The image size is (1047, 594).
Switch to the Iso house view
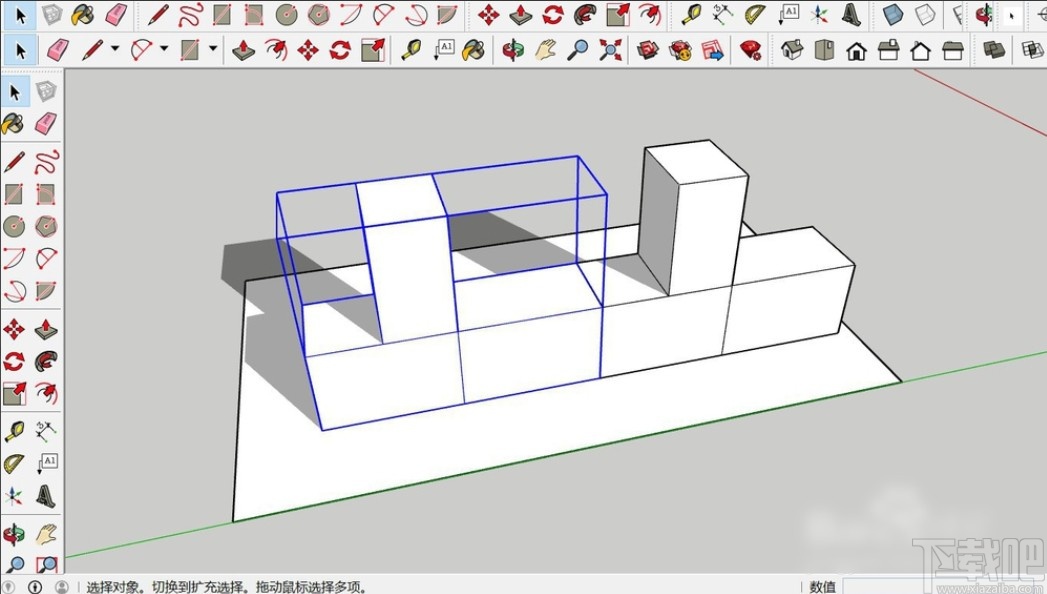tap(793, 49)
